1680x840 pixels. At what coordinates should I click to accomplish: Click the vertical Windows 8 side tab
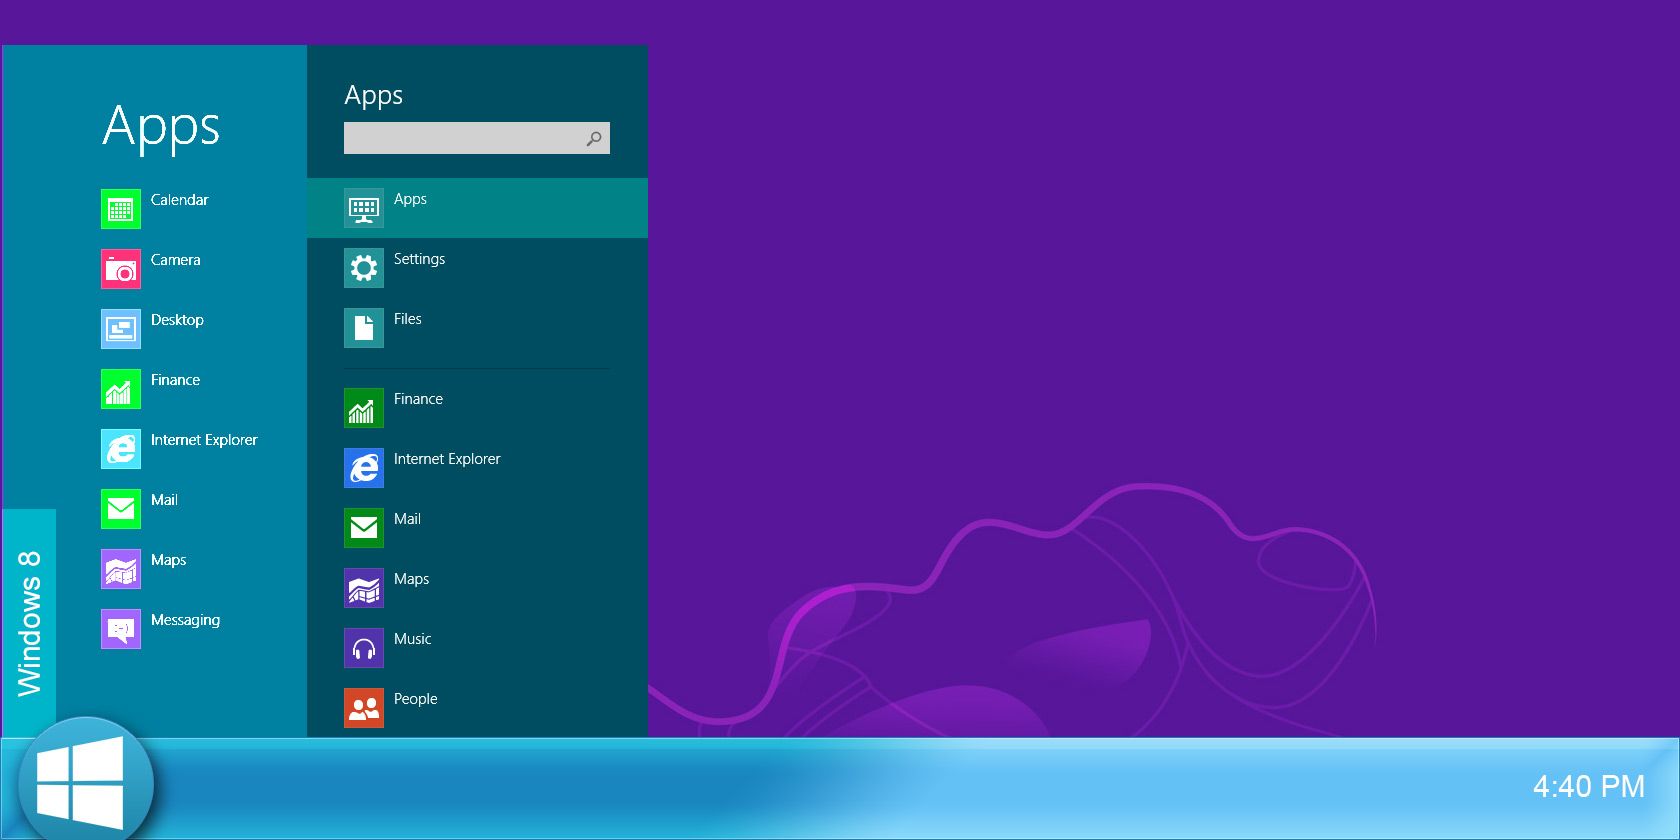click(29, 623)
